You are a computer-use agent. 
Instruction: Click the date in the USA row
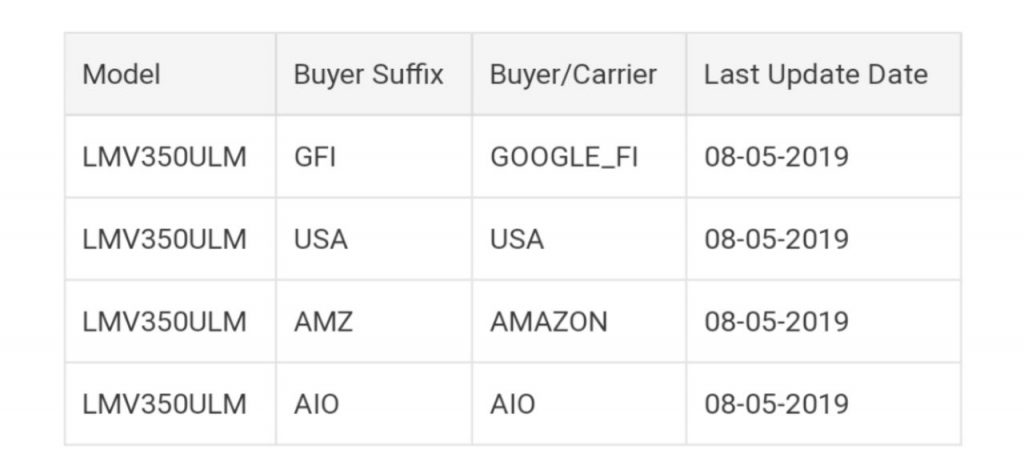[x=776, y=240]
